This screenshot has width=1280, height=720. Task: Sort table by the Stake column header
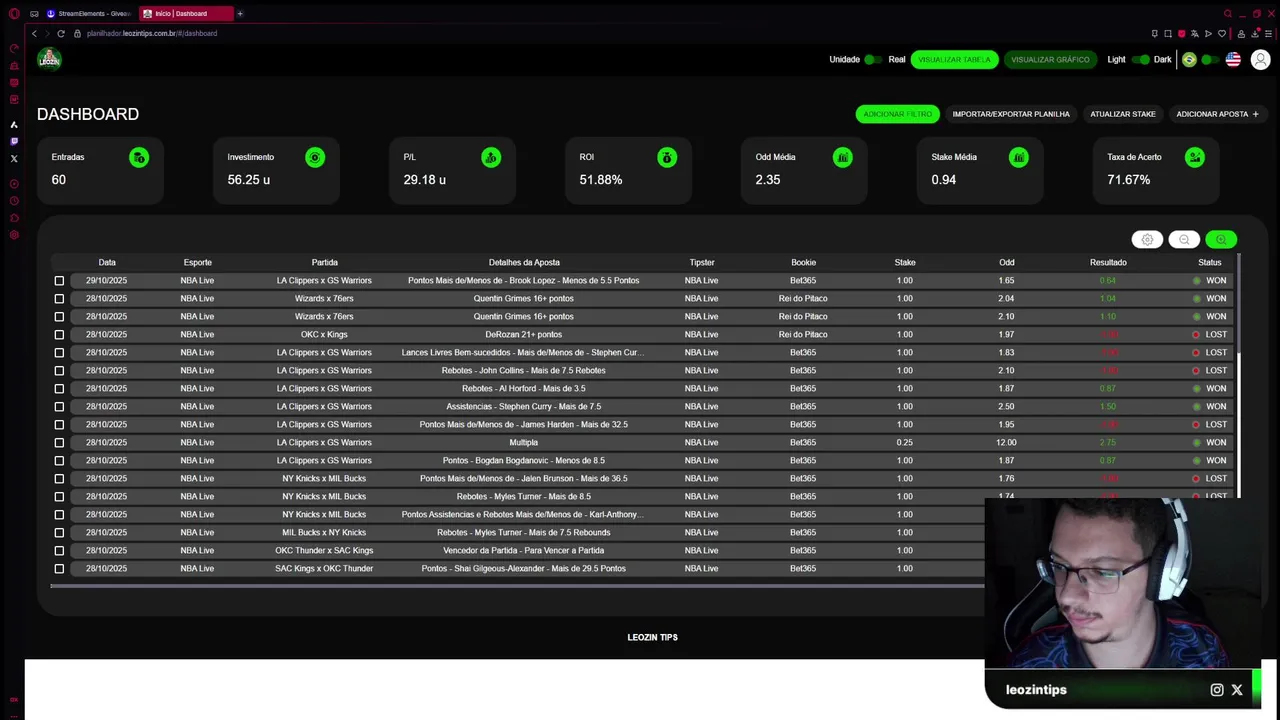[905, 262]
